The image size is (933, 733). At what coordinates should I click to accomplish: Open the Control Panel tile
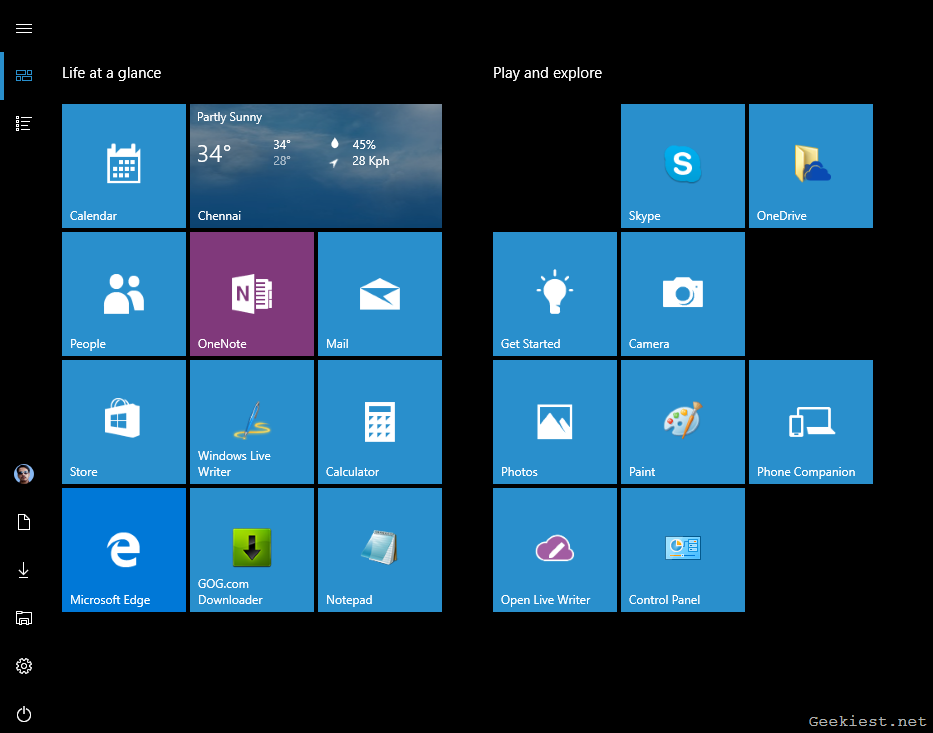pyautogui.click(x=683, y=550)
